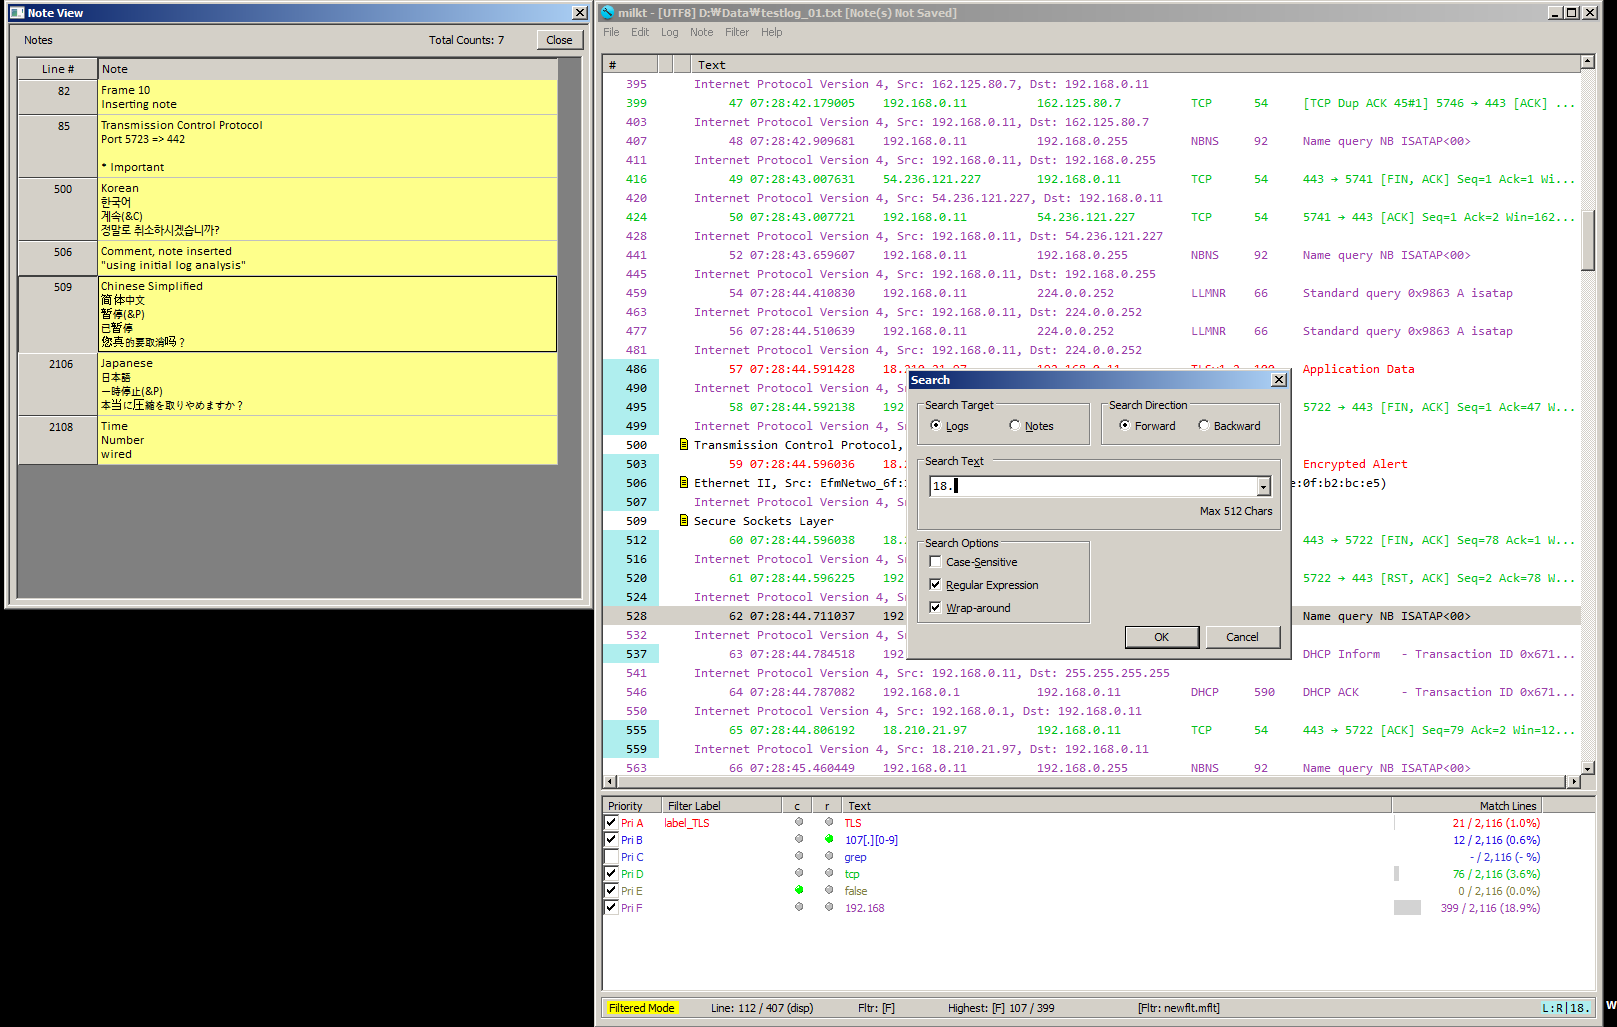Enable the Pri C filter checkbox

point(611,857)
